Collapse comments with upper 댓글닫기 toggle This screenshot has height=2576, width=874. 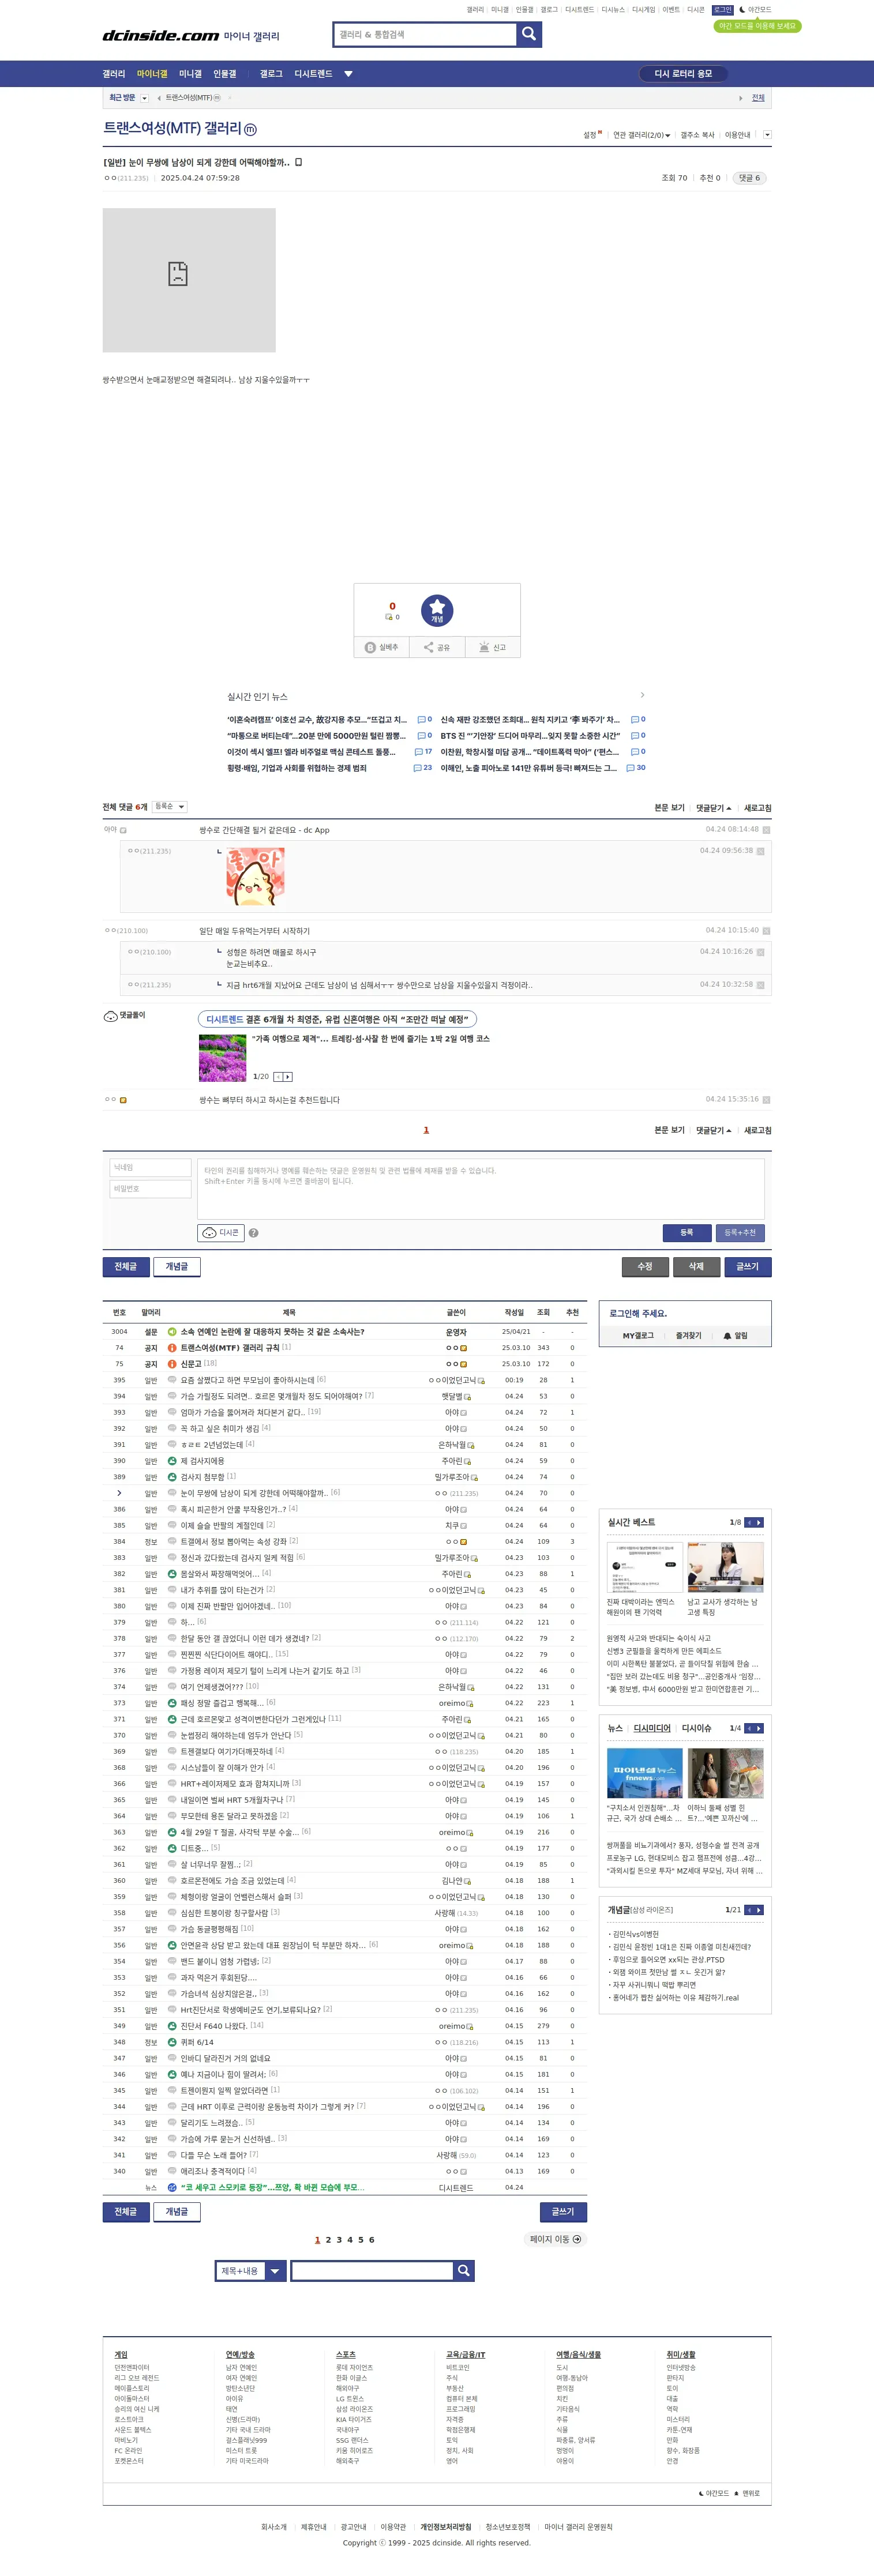714,808
